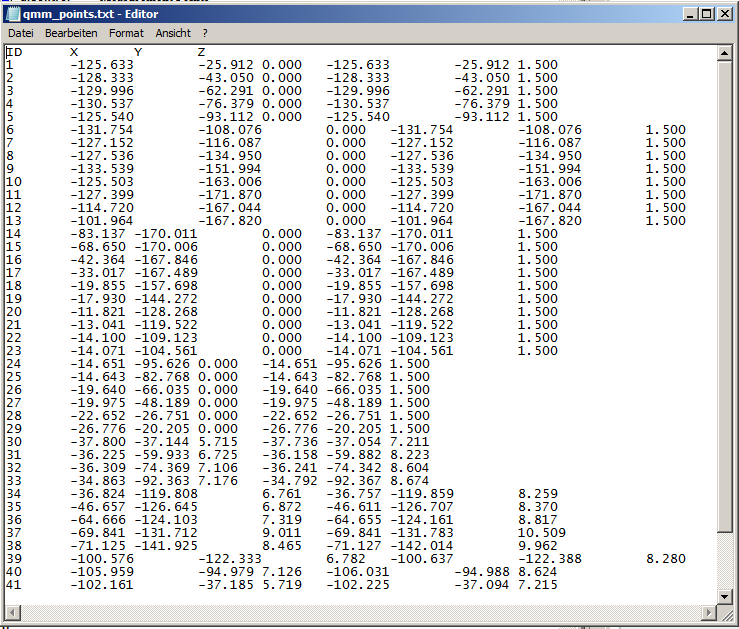Open the Datei menu
The height and width of the screenshot is (629, 739).
(21, 33)
